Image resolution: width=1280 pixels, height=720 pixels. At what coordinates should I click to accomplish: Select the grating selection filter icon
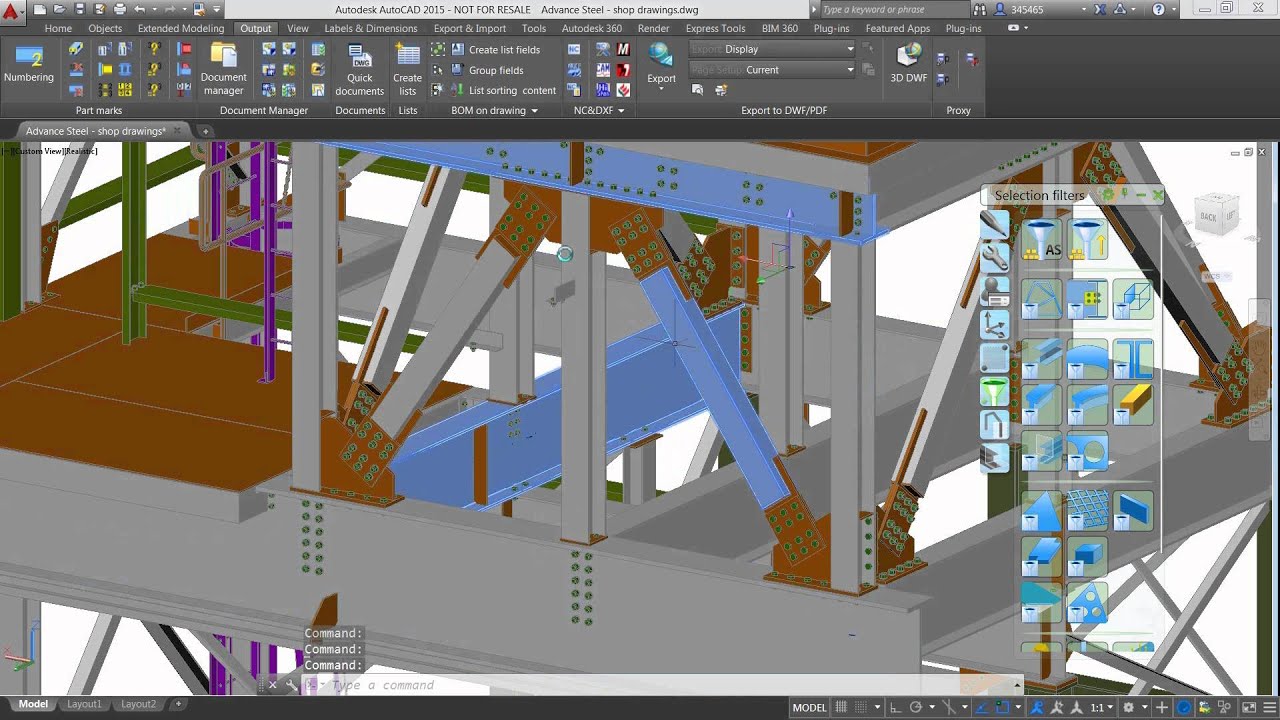(1087, 511)
